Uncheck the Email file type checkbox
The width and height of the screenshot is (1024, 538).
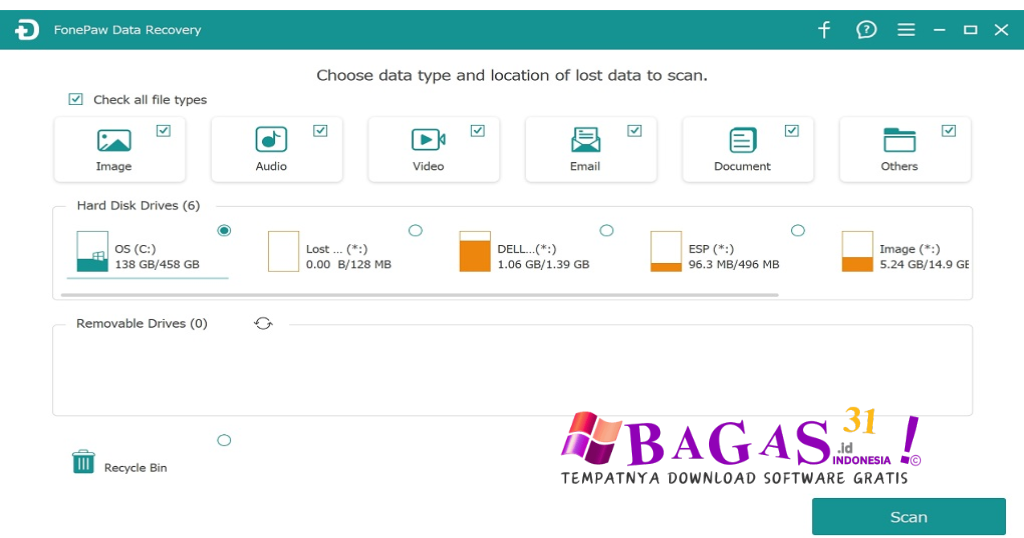[634, 131]
